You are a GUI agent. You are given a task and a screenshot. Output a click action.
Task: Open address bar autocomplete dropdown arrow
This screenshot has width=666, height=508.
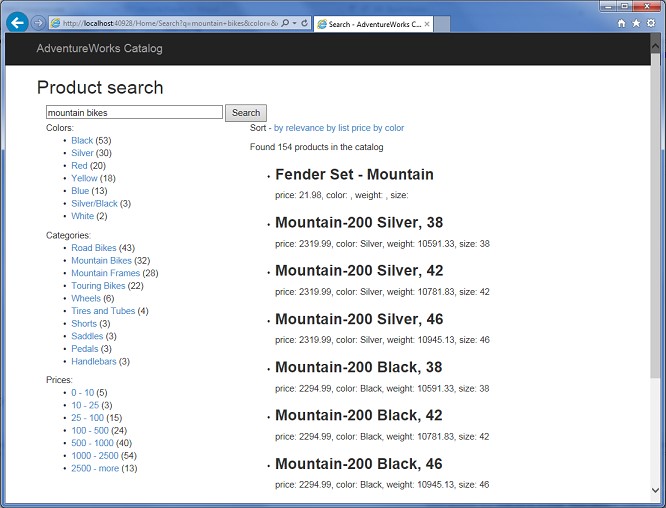coord(294,23)
